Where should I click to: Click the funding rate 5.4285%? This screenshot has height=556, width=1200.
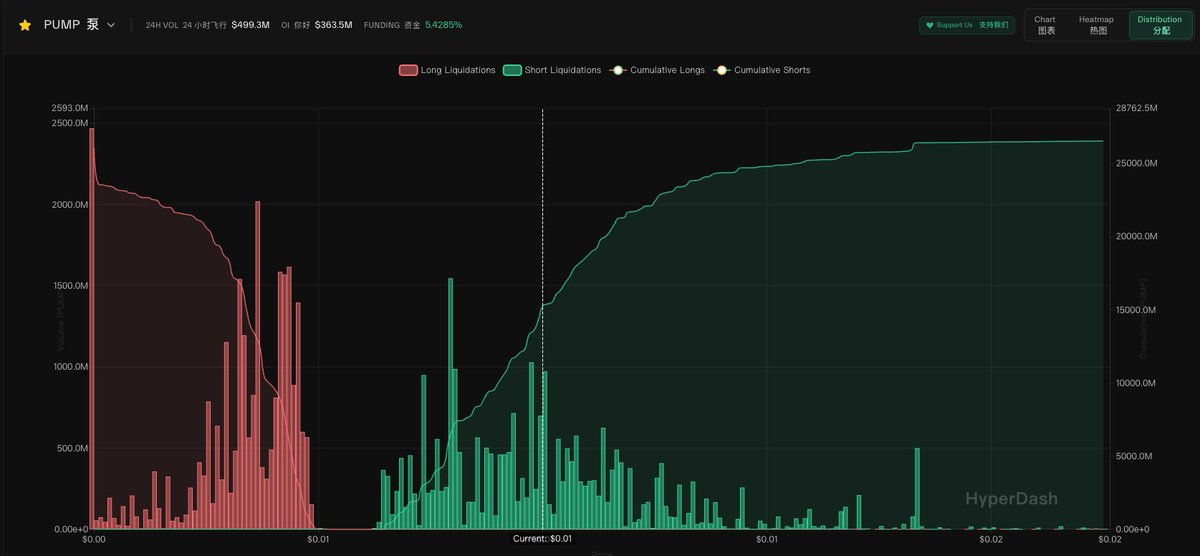click(x=443, y=25)
